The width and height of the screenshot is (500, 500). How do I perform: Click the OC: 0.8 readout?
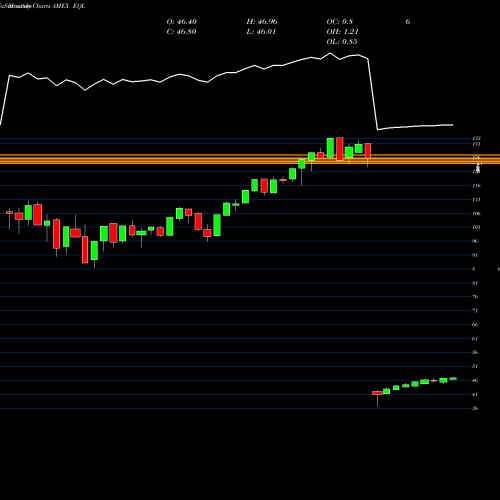coord(339,22)
